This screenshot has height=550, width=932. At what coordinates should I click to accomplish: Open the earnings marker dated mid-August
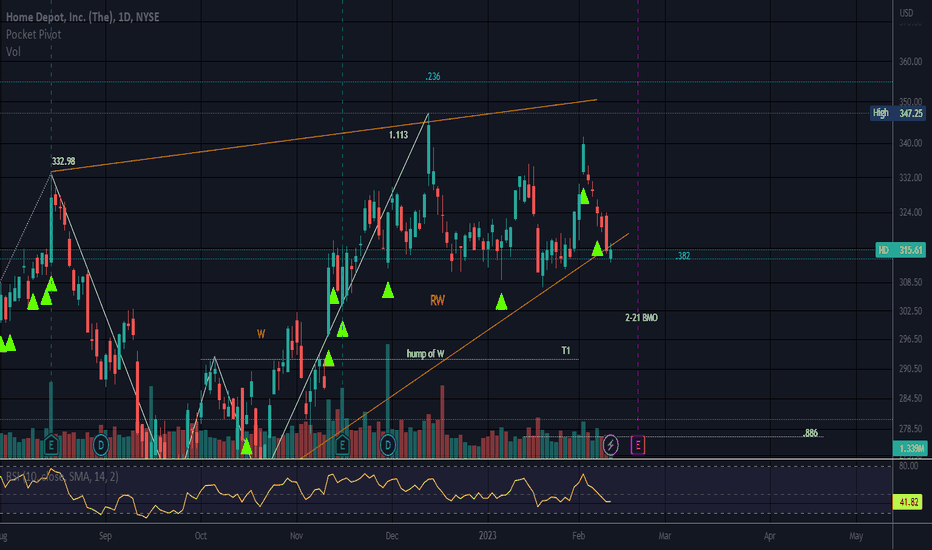coord(51,445)
